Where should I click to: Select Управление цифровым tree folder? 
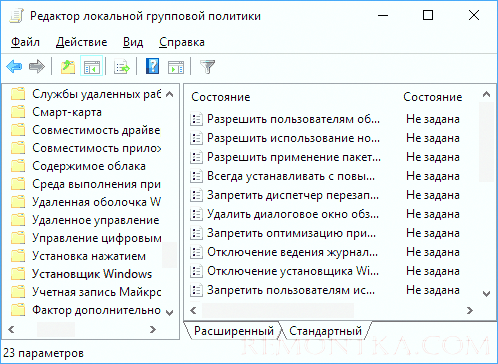pos(86,238)
